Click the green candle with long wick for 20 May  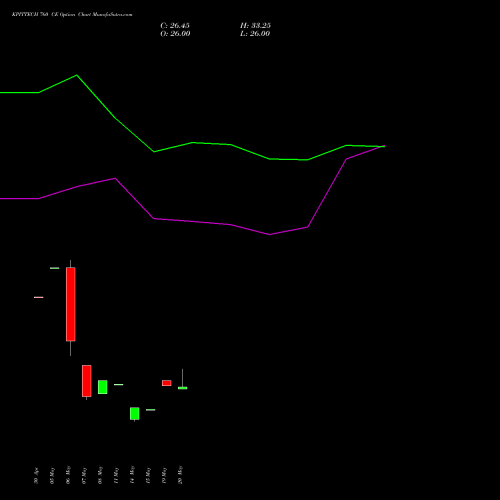(x=183, y=388)
